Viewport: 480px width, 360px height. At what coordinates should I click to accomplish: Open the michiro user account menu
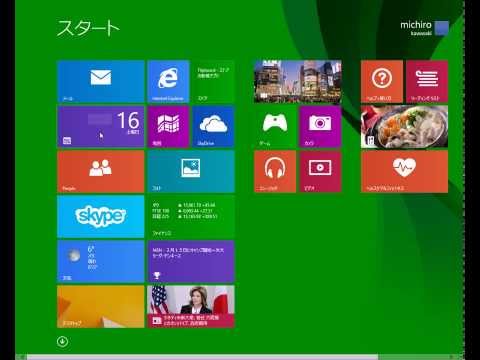coord(424,28)
